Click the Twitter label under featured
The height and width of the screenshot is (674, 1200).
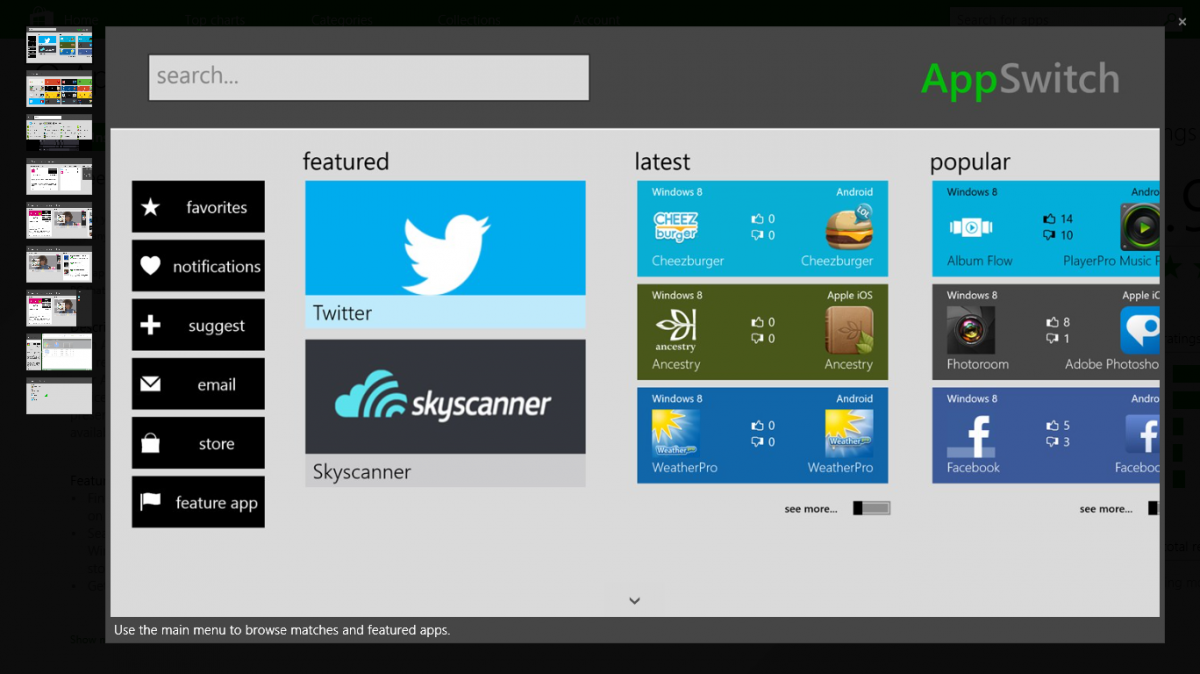coord(342,313)
